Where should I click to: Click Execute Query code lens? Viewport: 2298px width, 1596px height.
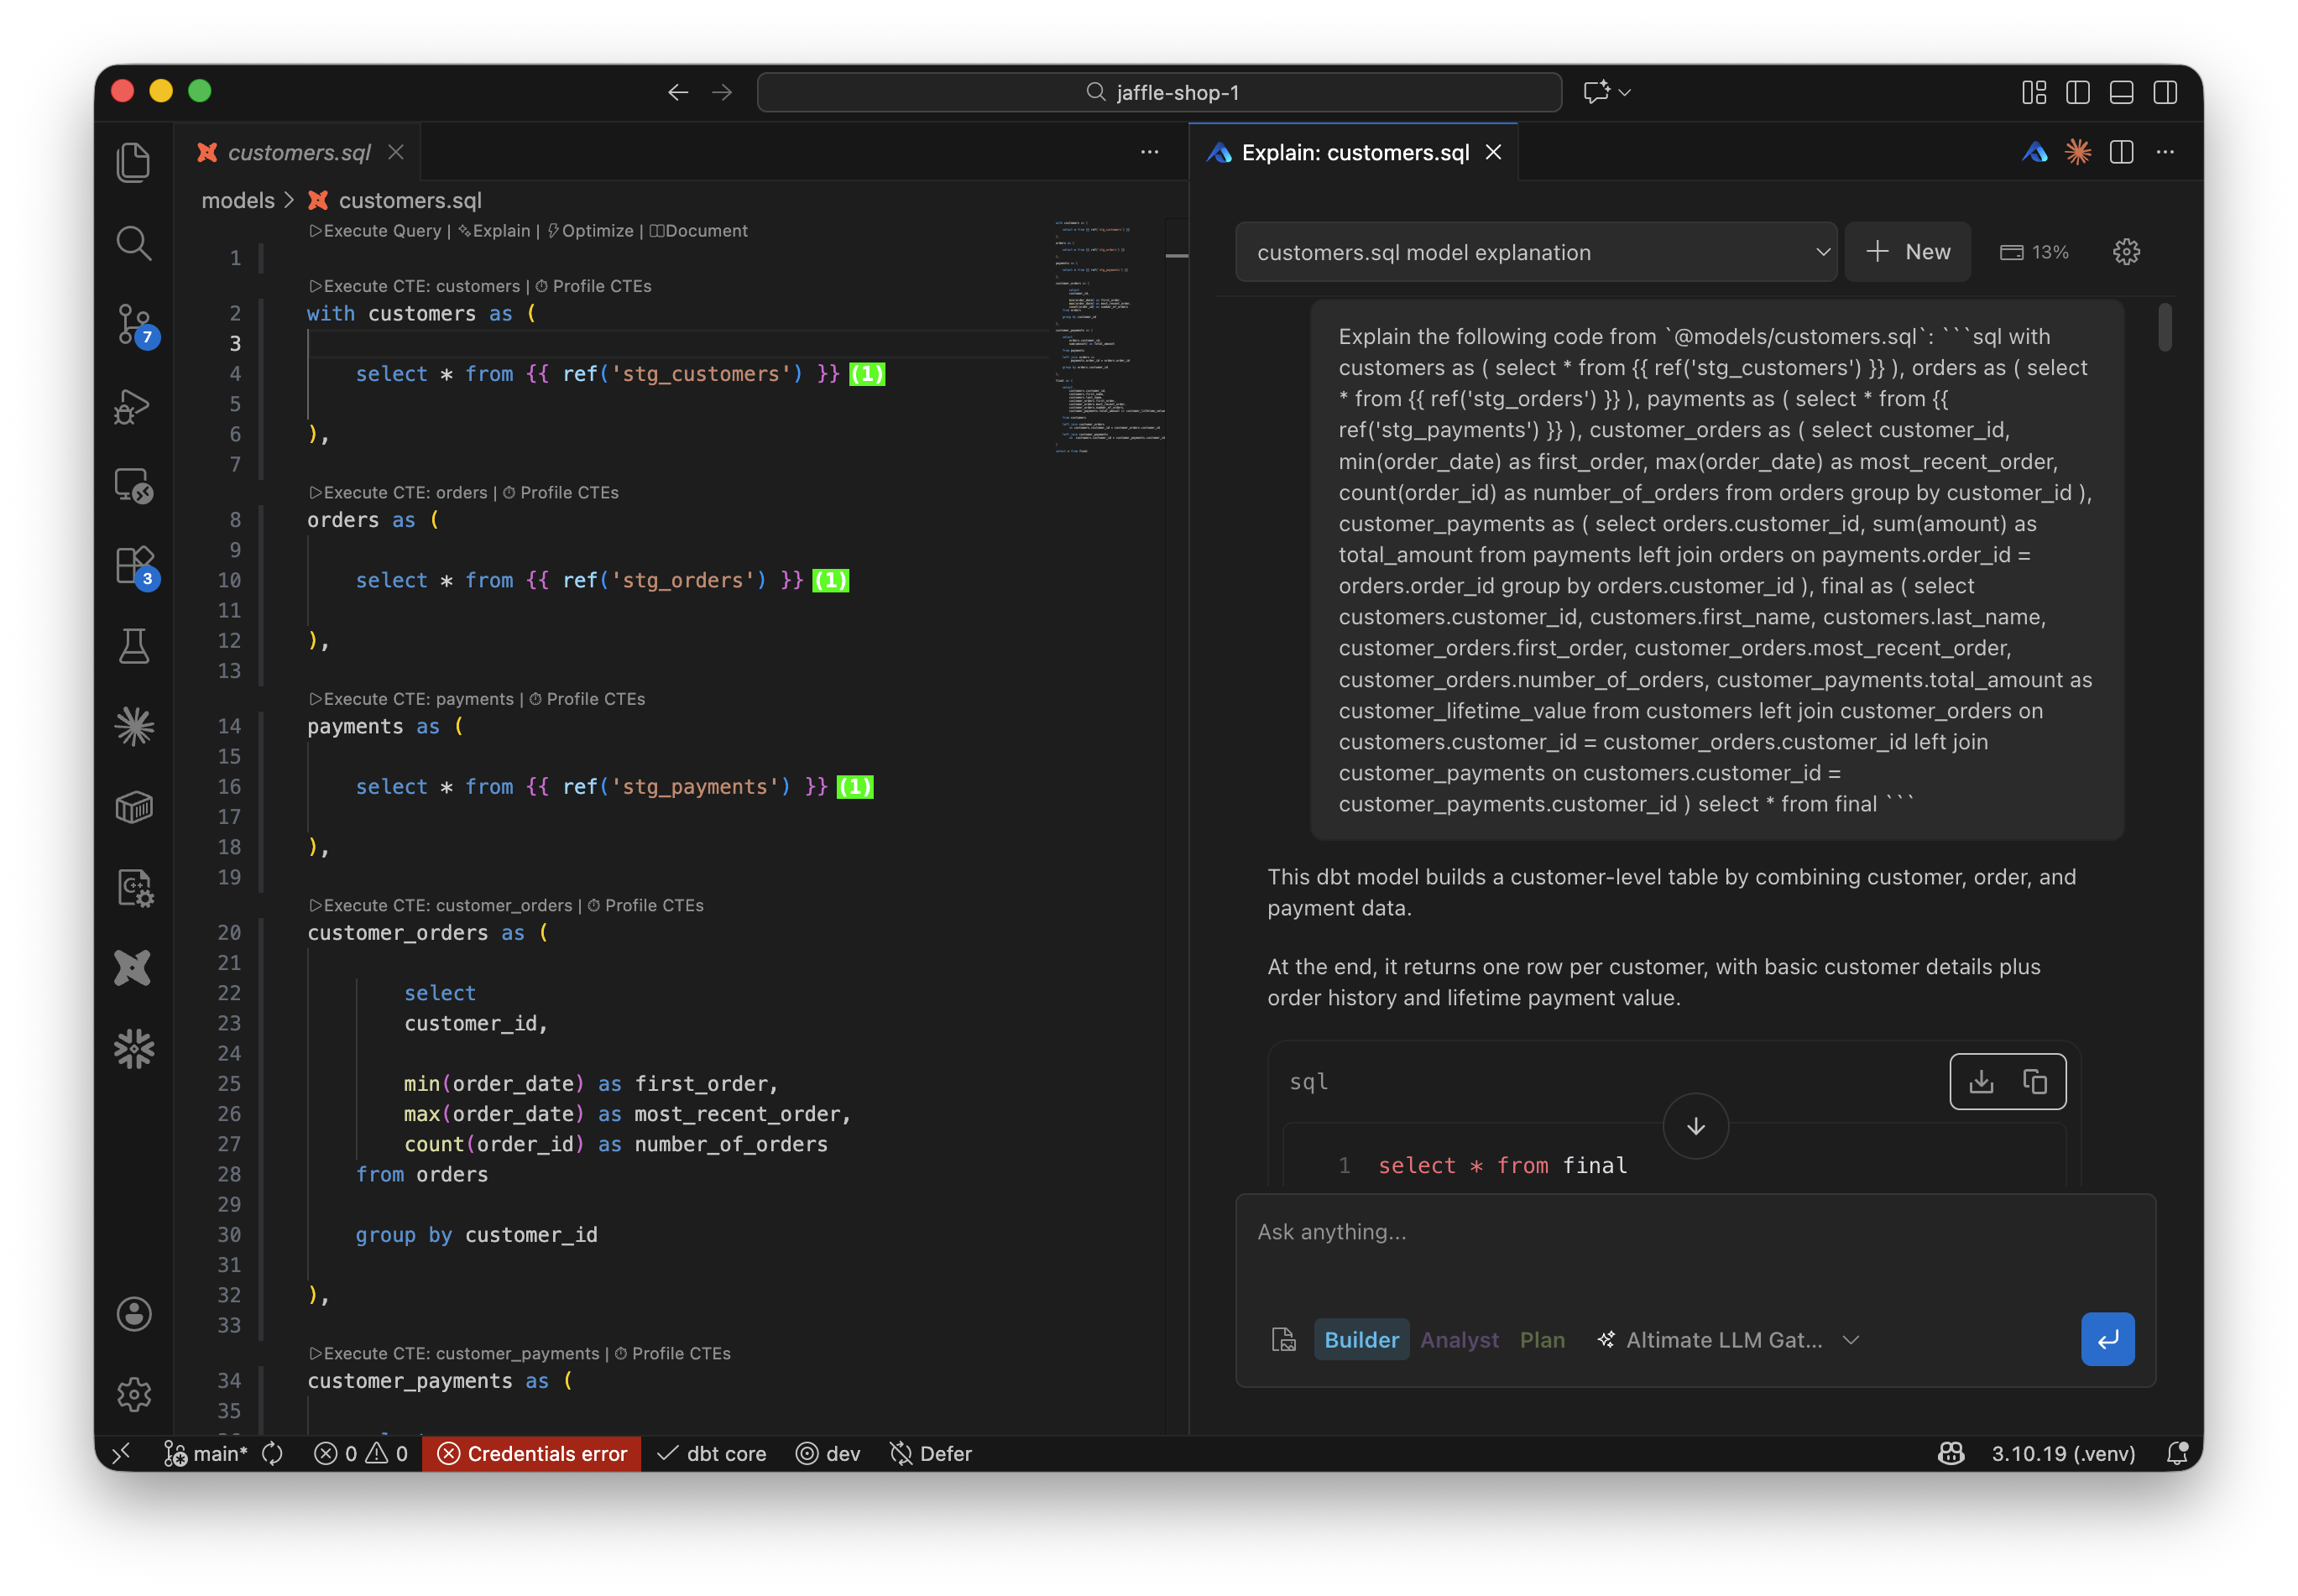coord(375,231)
